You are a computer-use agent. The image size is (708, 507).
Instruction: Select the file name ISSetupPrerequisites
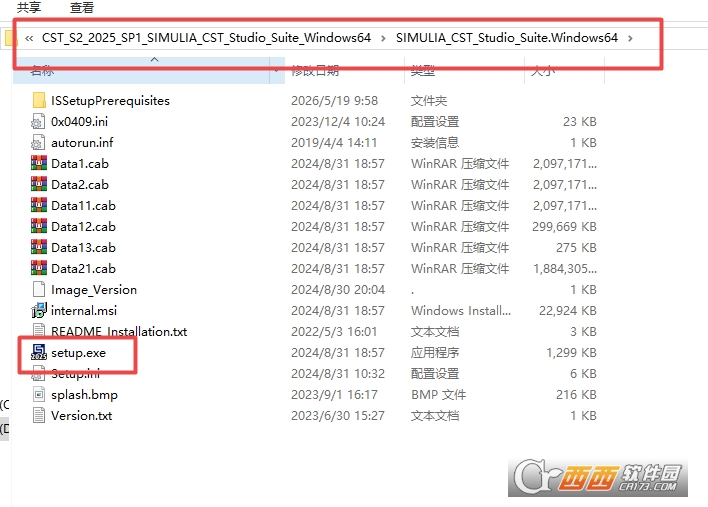coord(110,100)
